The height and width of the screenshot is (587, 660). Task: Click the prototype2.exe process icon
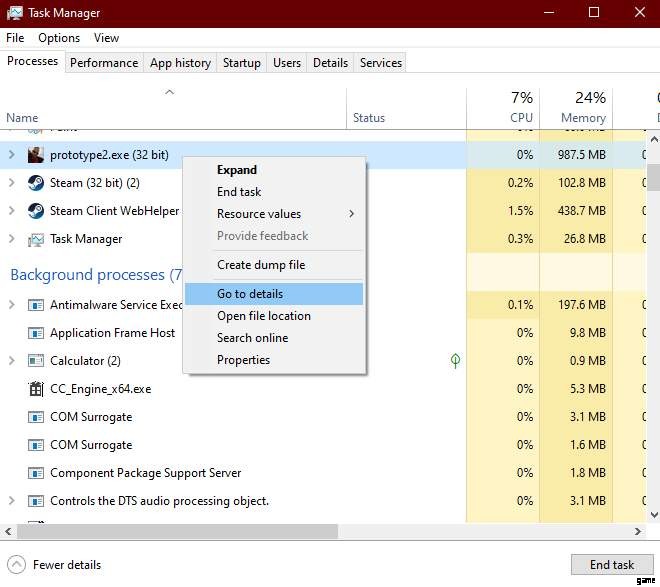coord(36,155)
